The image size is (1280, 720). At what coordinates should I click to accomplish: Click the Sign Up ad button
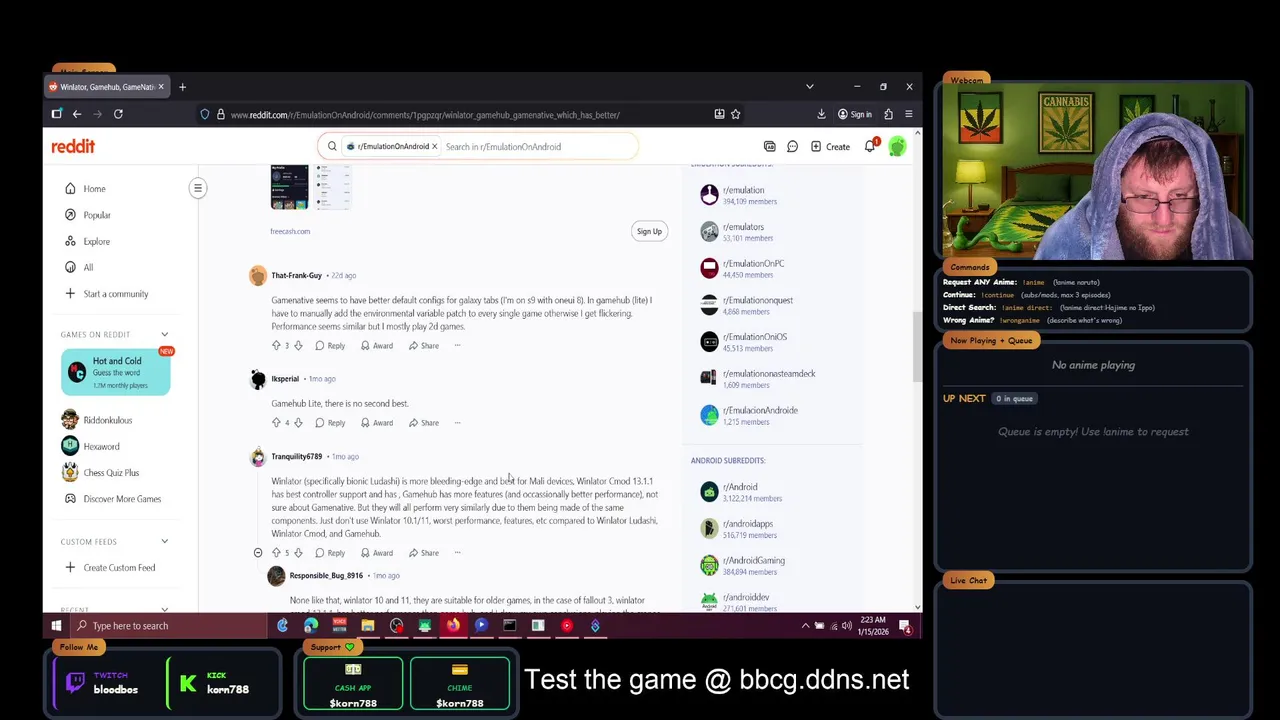(x=649, y=231)
